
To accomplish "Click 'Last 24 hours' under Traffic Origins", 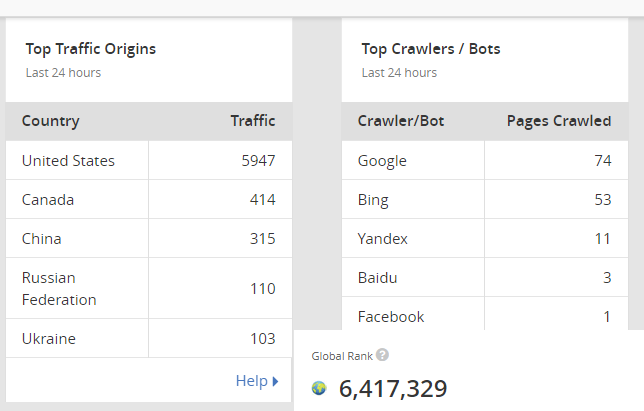I will pos(63,73).
